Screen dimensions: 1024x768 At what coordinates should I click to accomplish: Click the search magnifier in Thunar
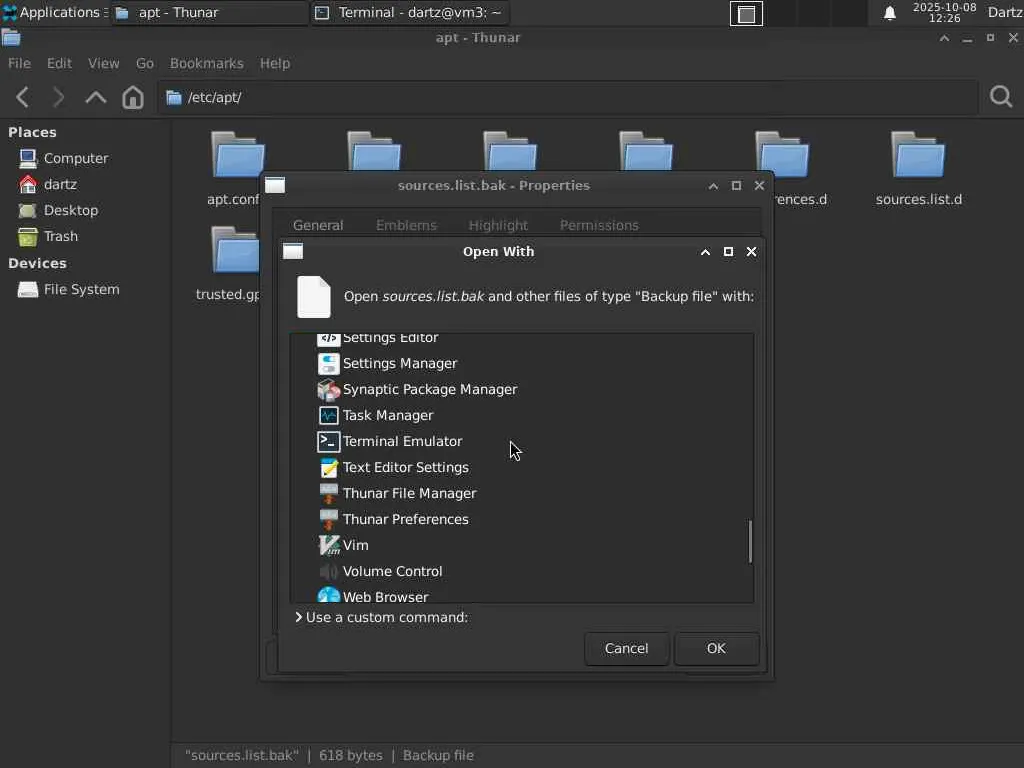pyautogui.click(x=1000, y=97)
